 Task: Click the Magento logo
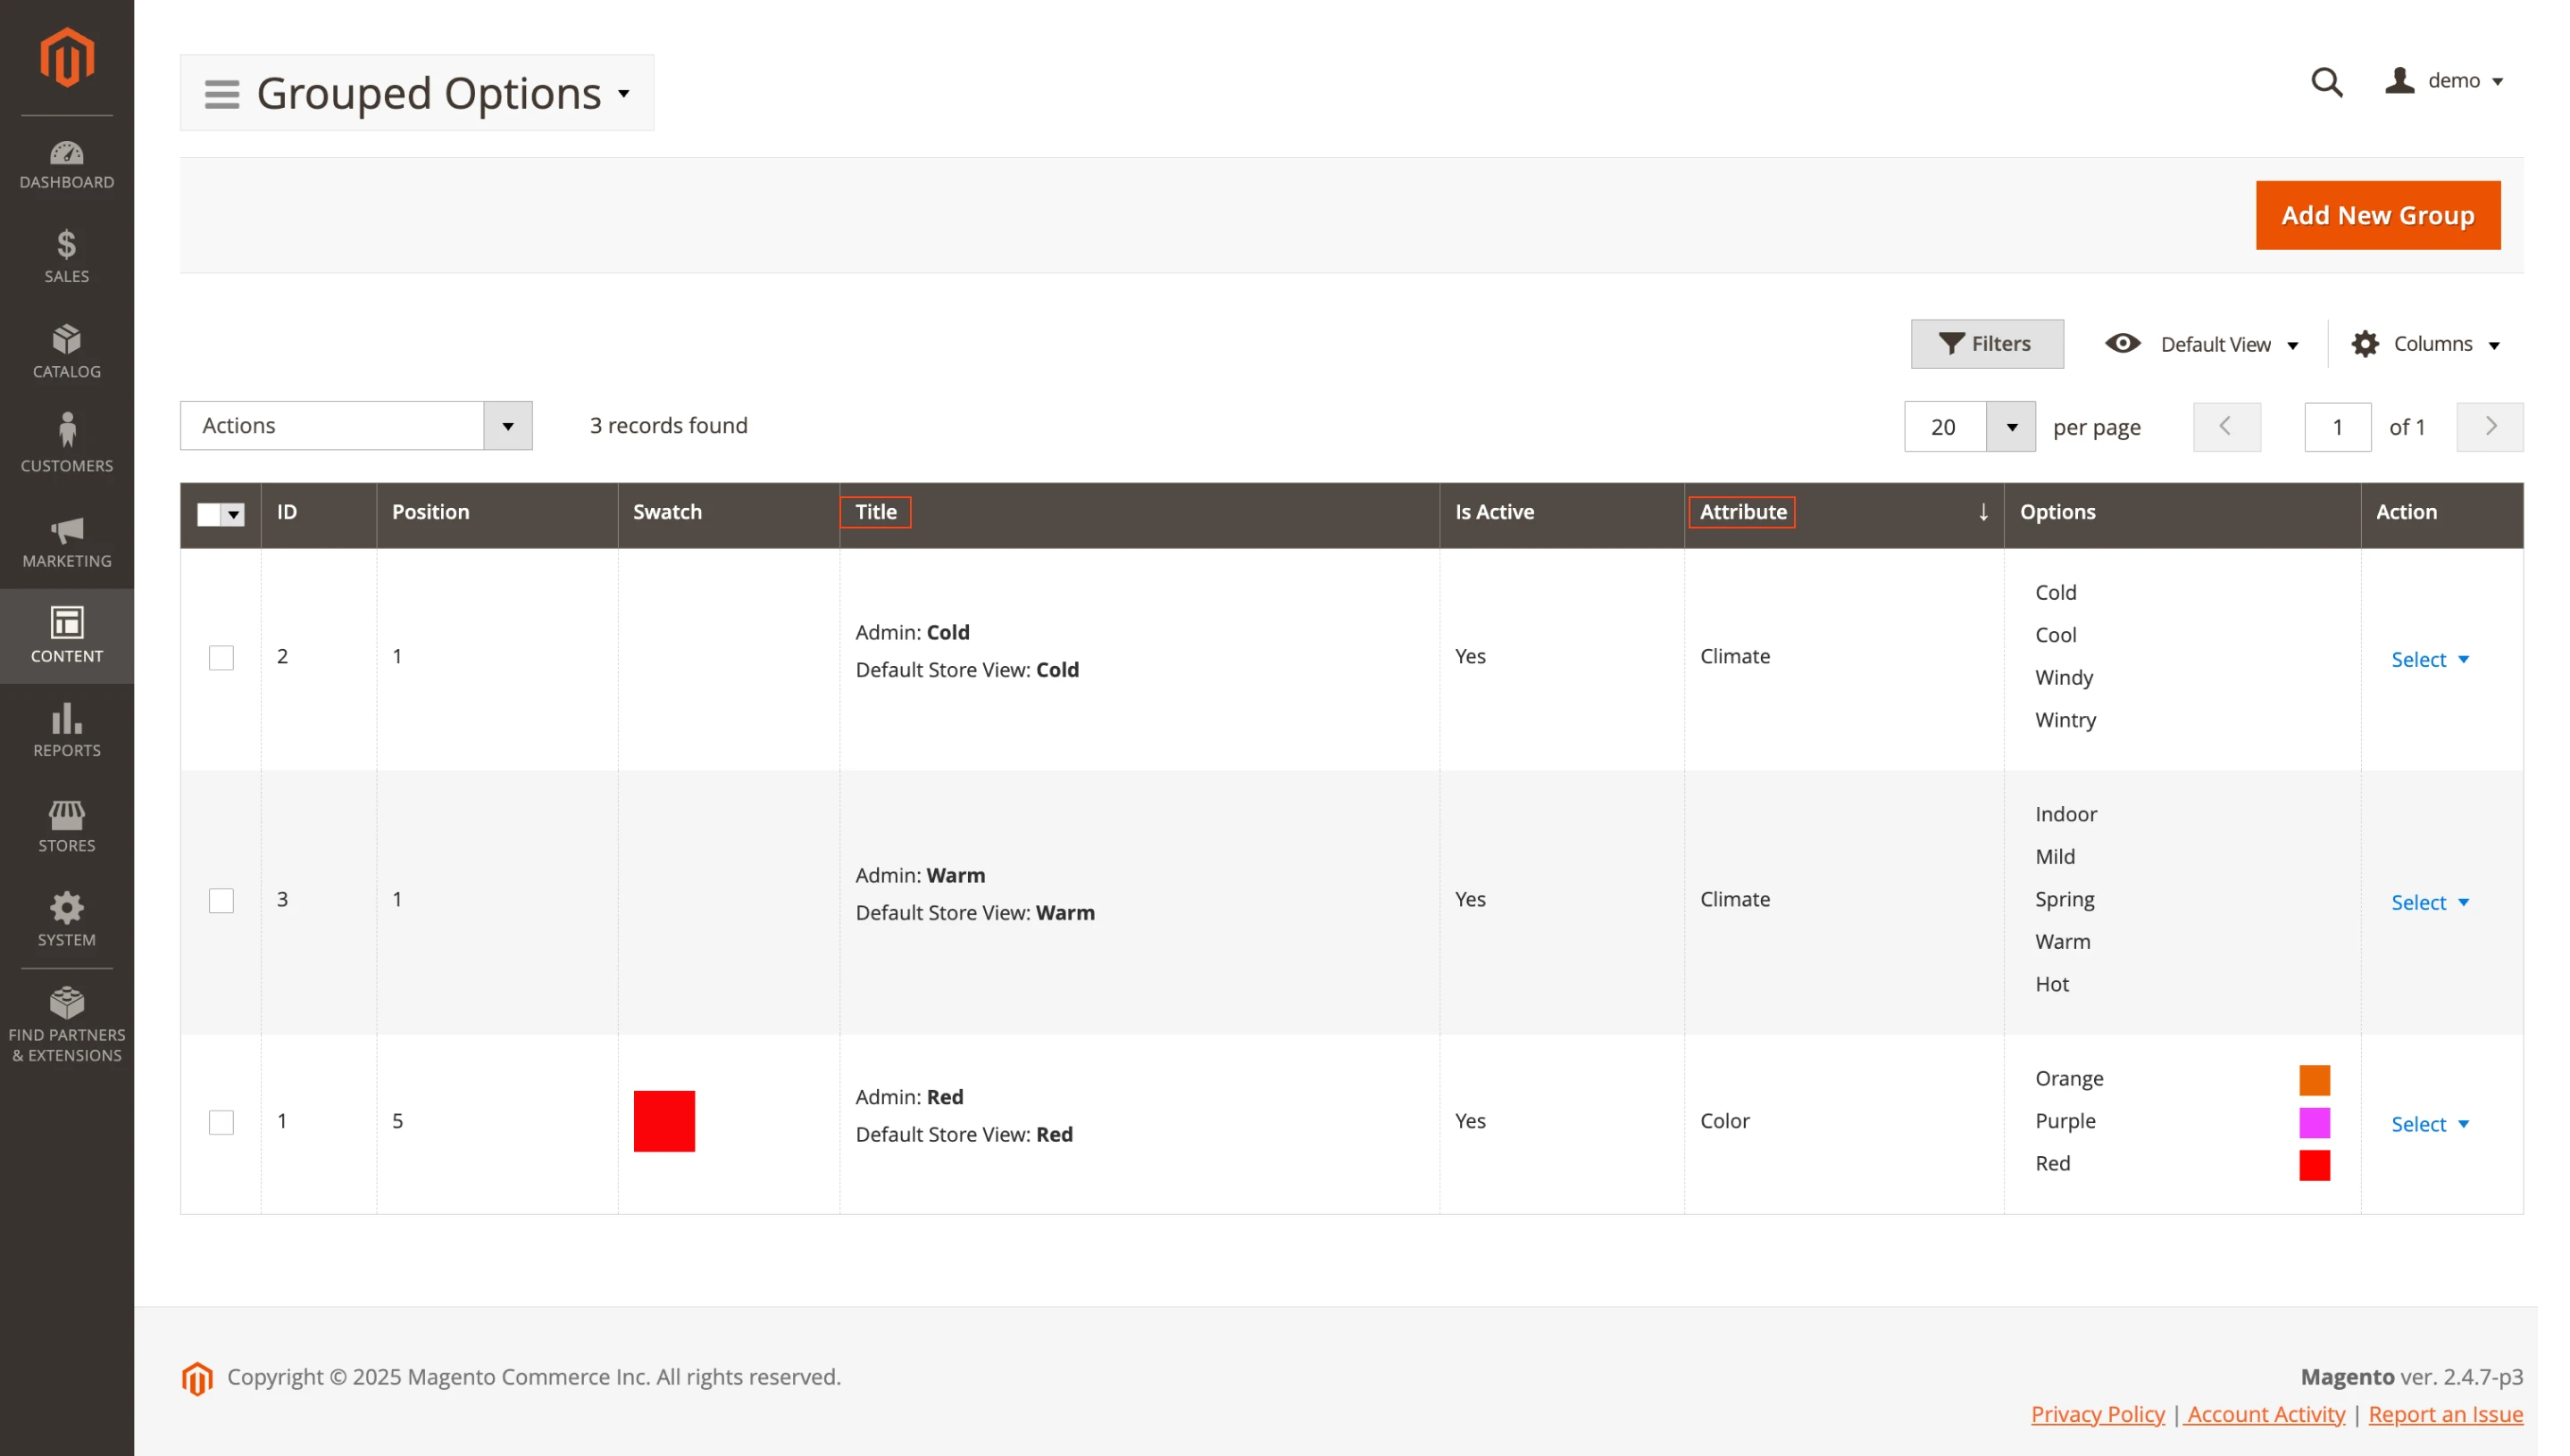coord(65,57)
